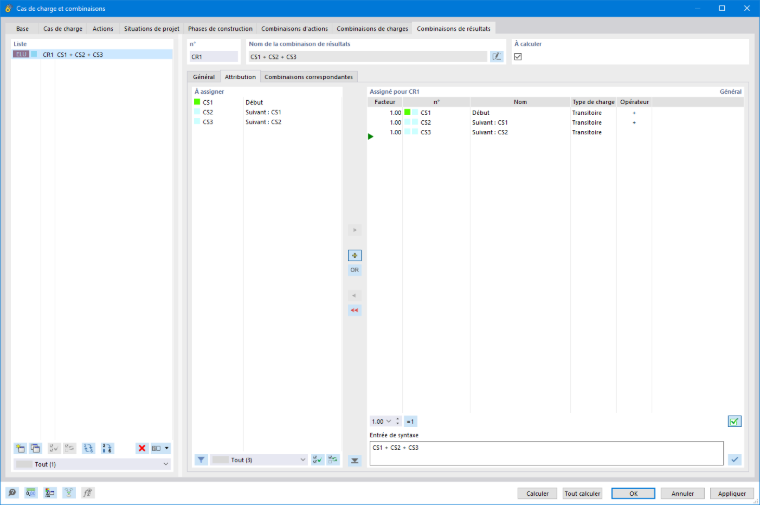Click the units and decimals 0.00 icon
Viewport: 760px width, 505px height.
[31, 493]
